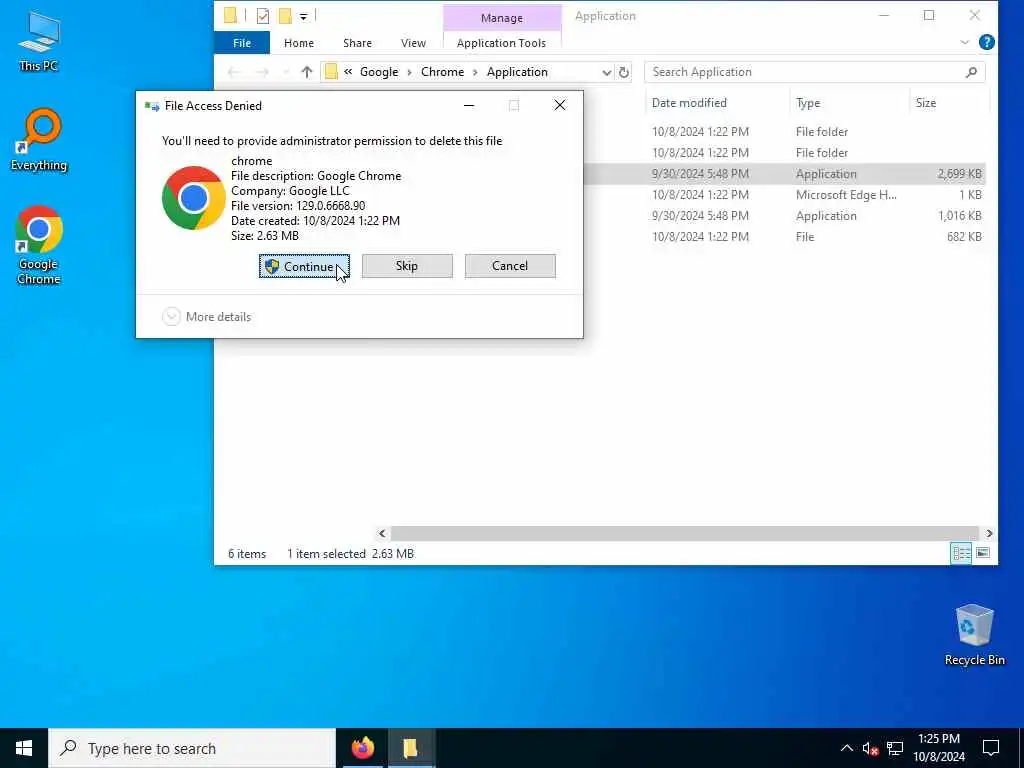This screenshot has width=1024, height=768.
Task: Switch to the Share ribbon tab
Action: click(x=357, y=43)
